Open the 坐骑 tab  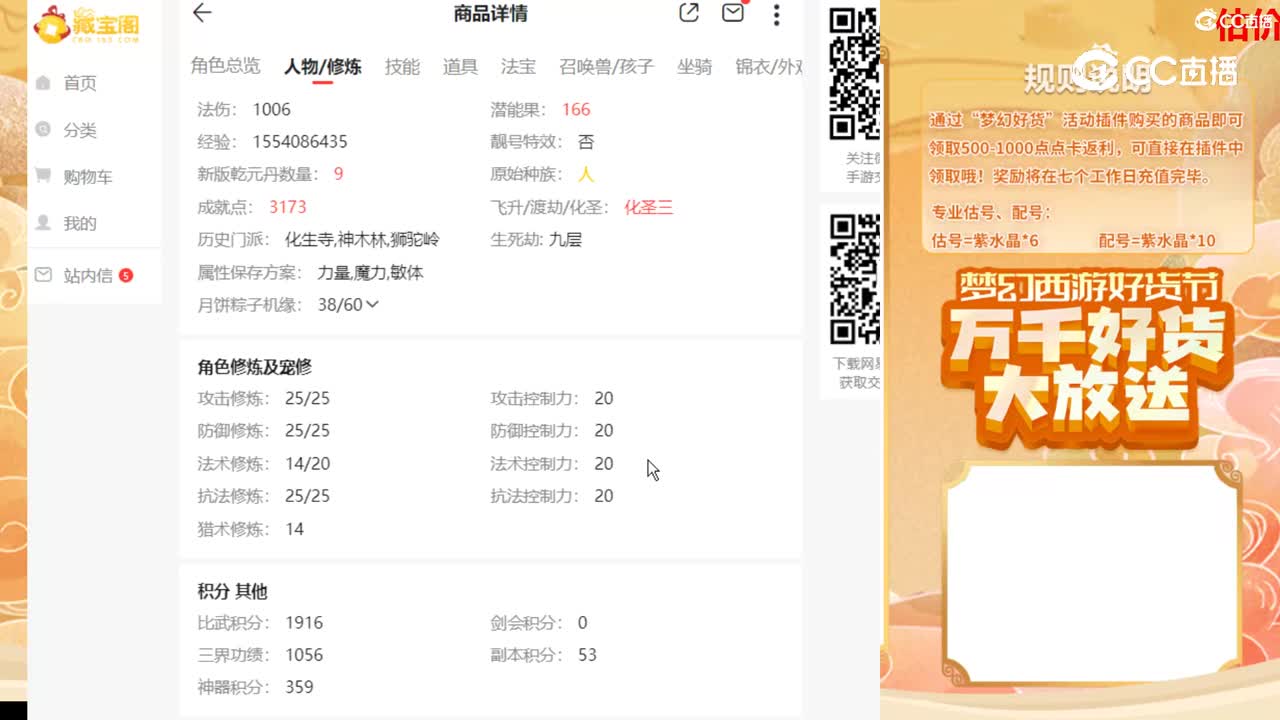694,67
